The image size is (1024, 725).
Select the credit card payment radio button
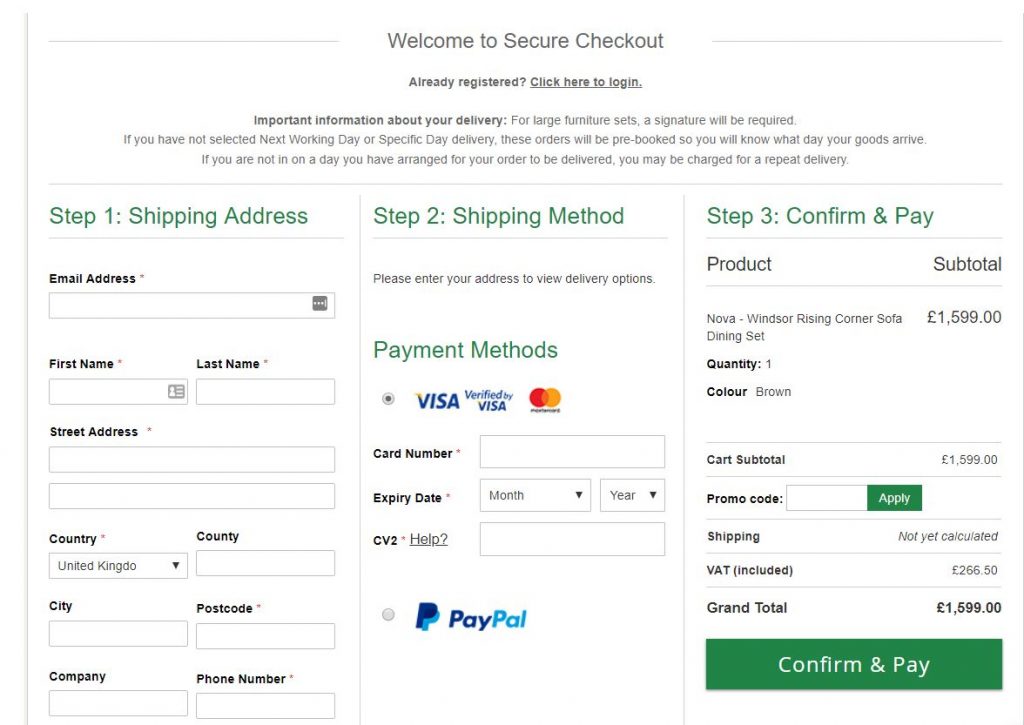click(388, 398)
